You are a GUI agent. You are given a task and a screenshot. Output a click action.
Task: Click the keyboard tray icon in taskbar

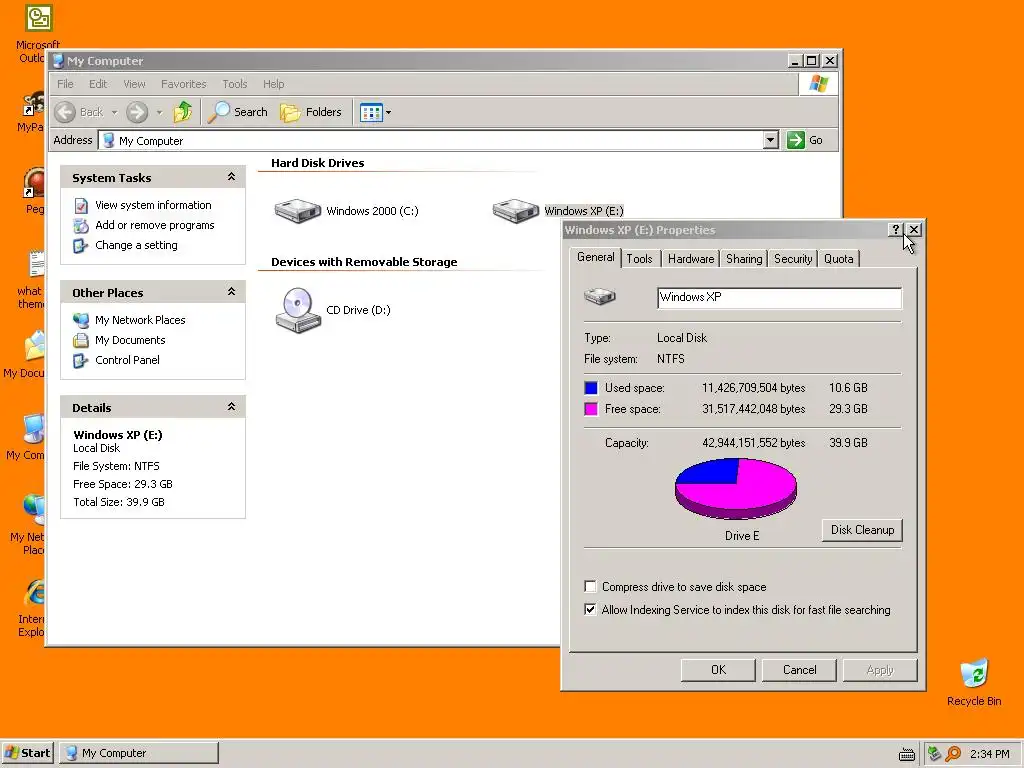click(906, 754)
